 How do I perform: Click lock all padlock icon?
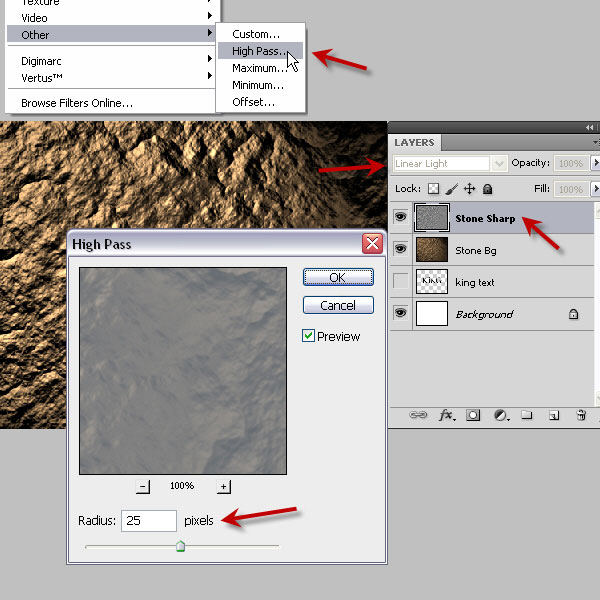[x=487, y=189]
